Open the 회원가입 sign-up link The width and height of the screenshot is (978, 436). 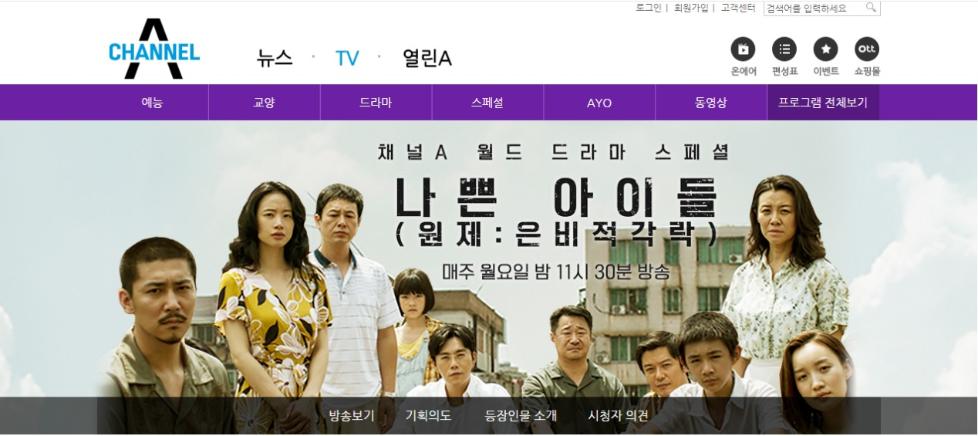691,8
